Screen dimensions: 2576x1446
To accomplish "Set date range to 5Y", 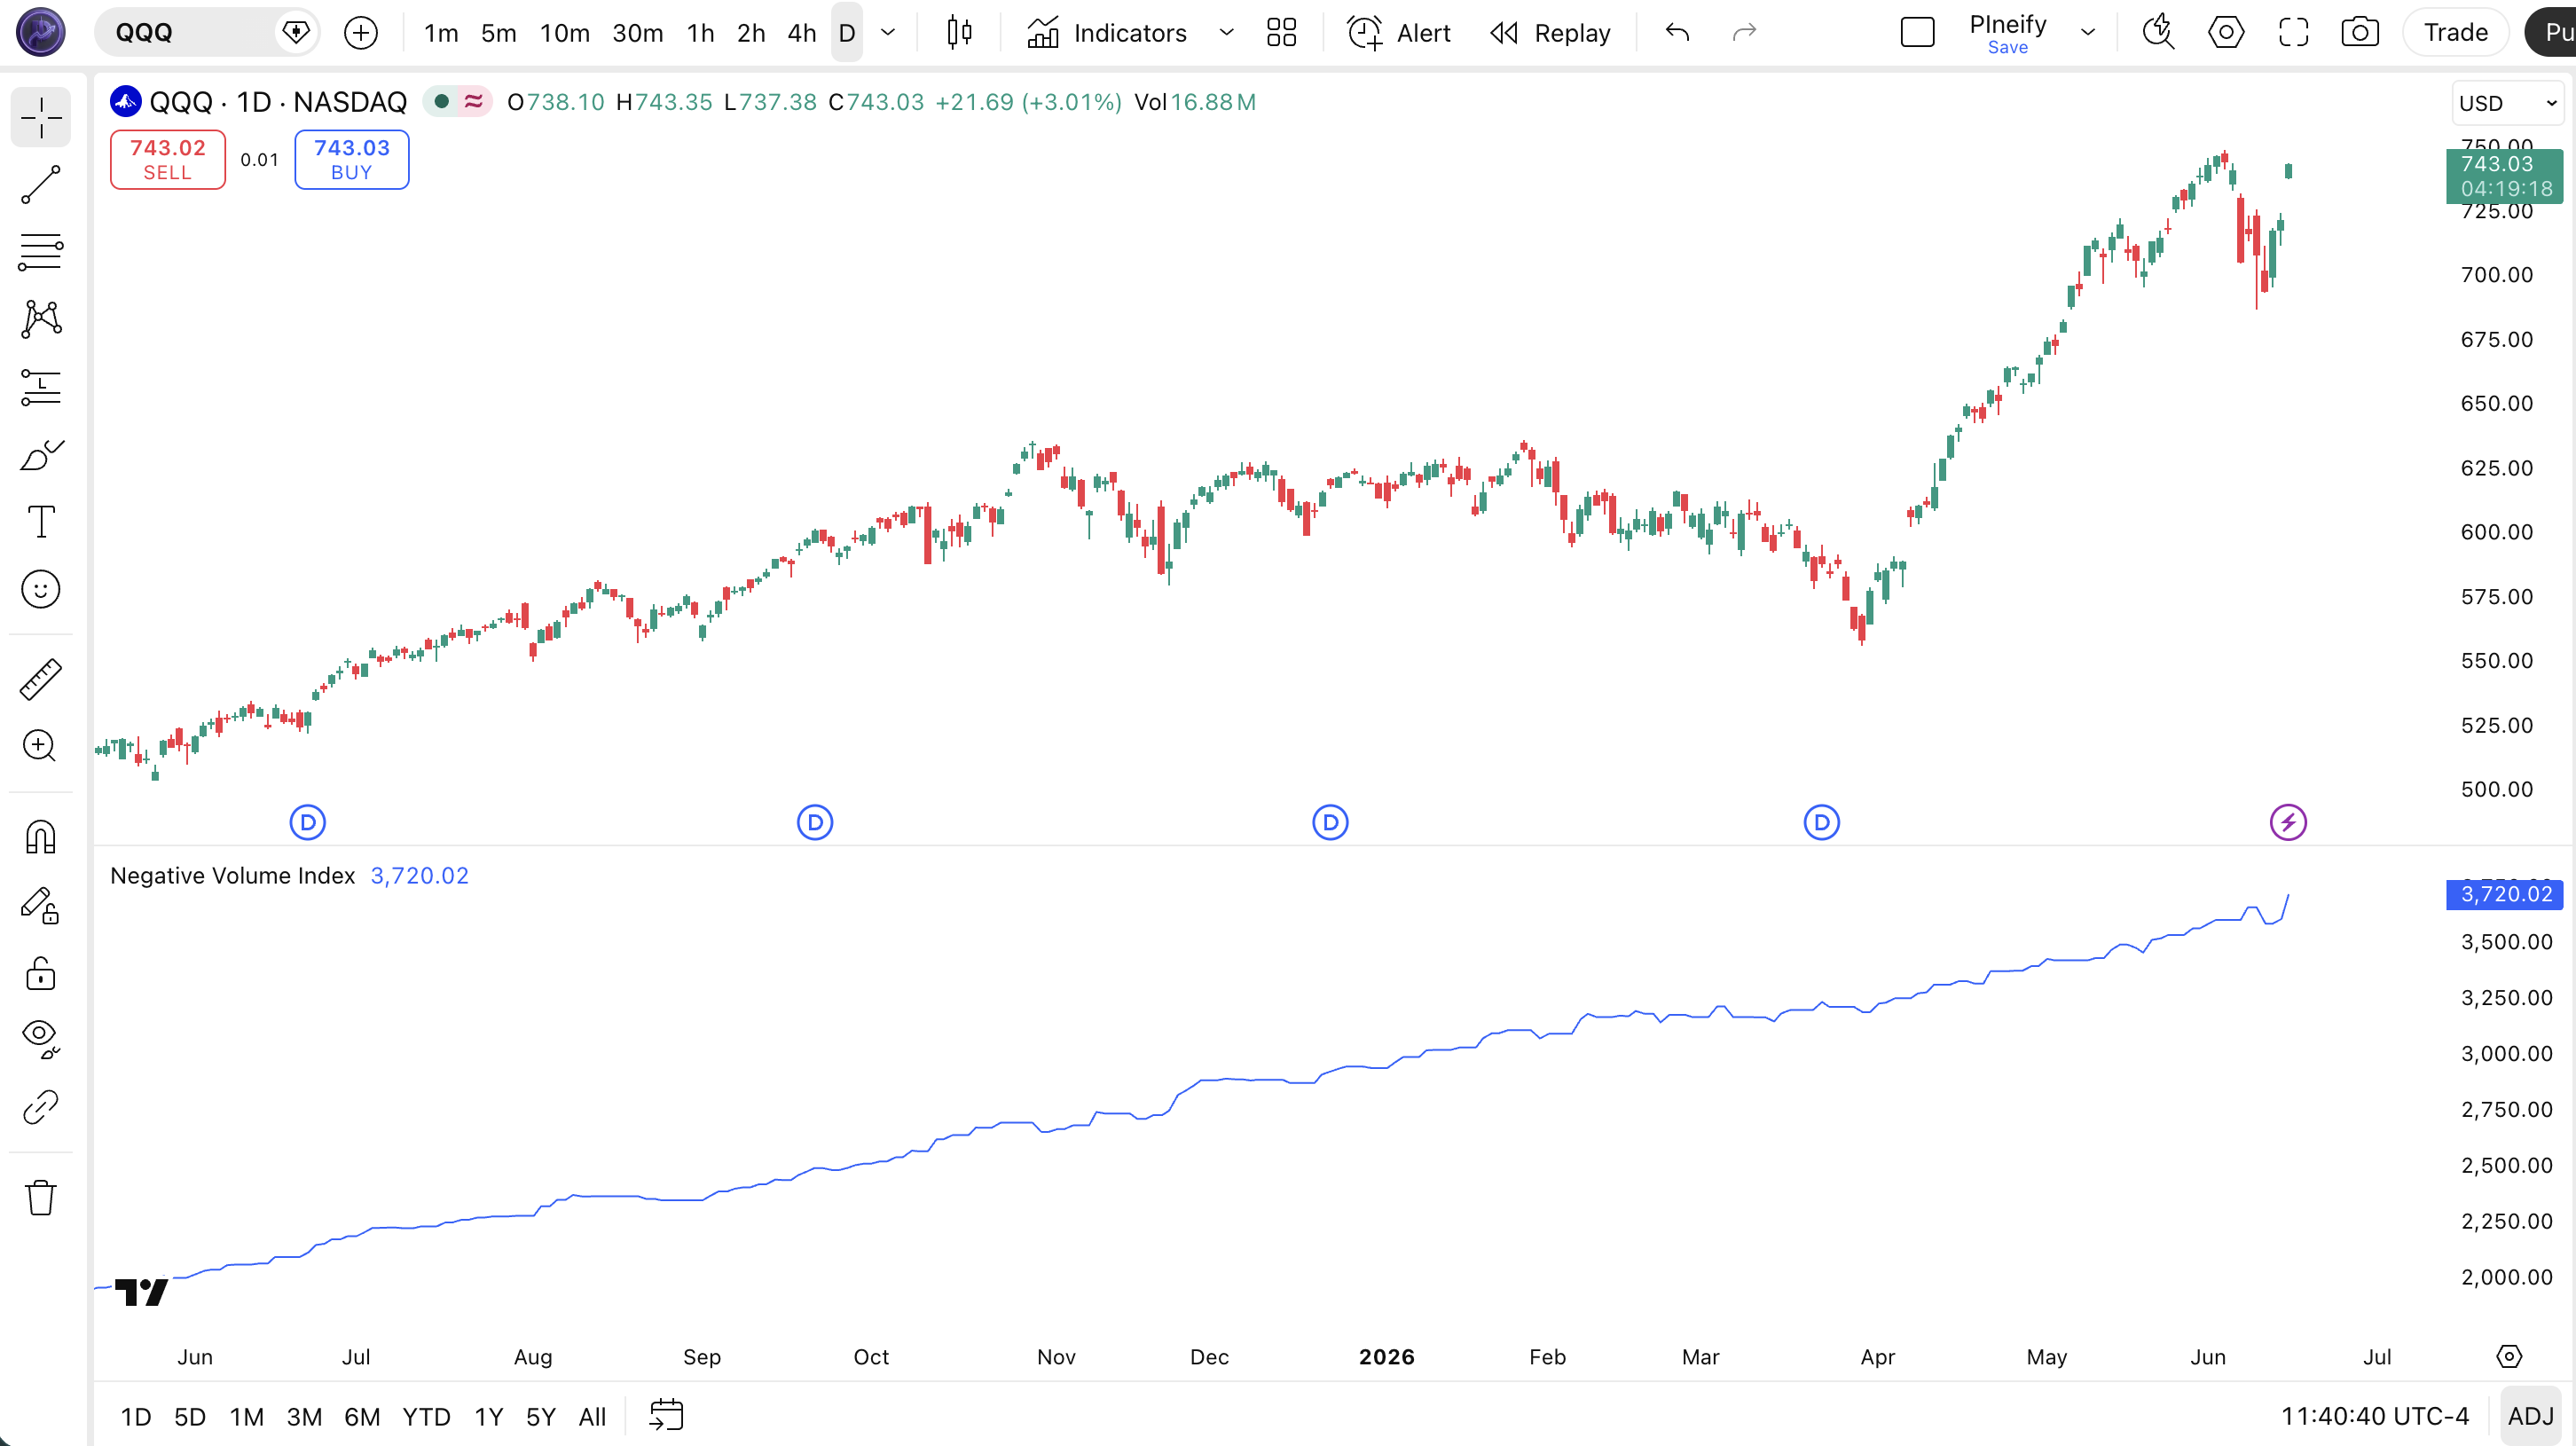I will pyautogui.click(x=540, y=1416).
